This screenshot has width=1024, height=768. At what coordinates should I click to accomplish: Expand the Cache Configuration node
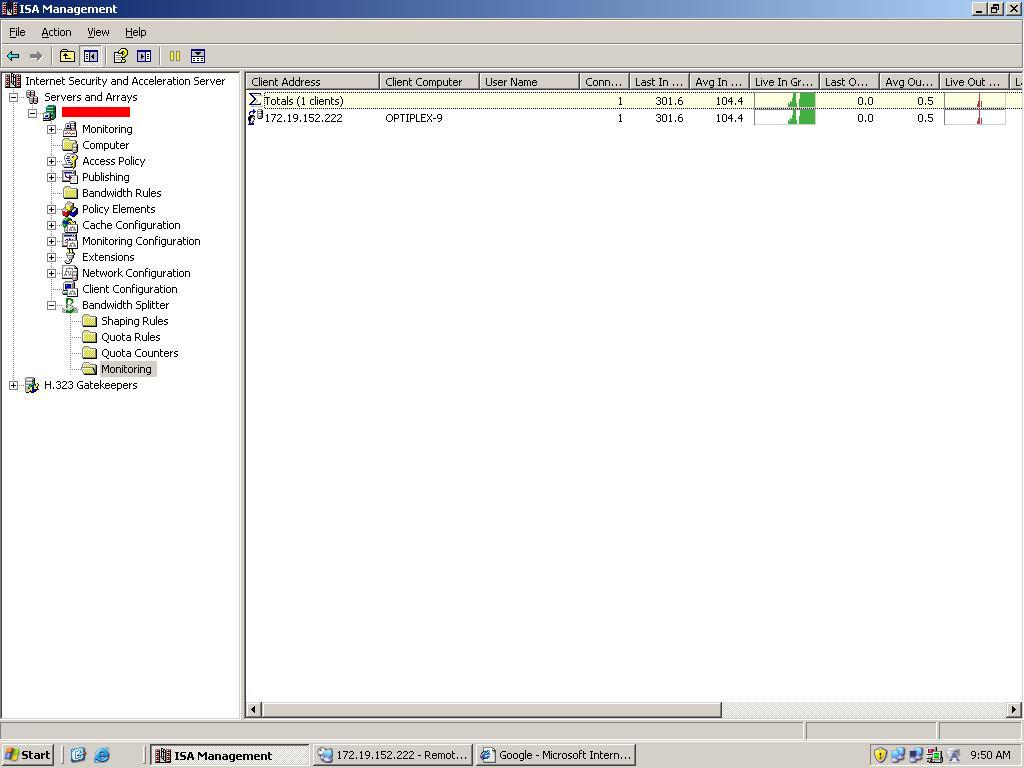[51, 225]
